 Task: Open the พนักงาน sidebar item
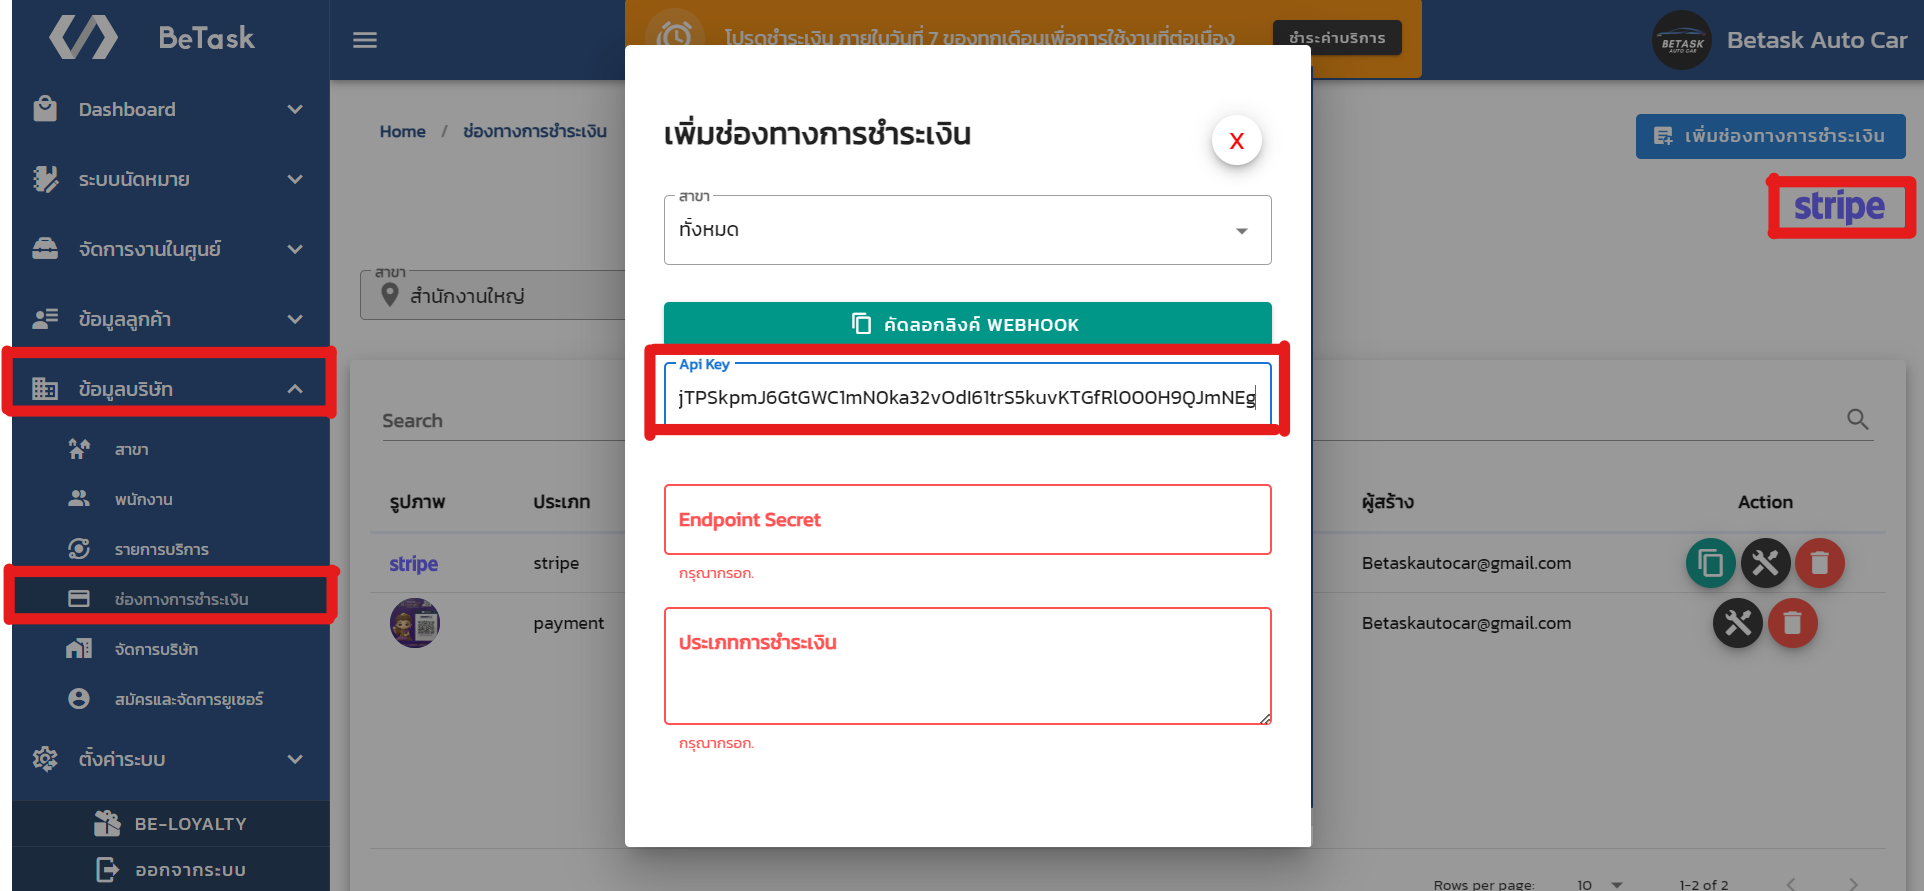143,499
